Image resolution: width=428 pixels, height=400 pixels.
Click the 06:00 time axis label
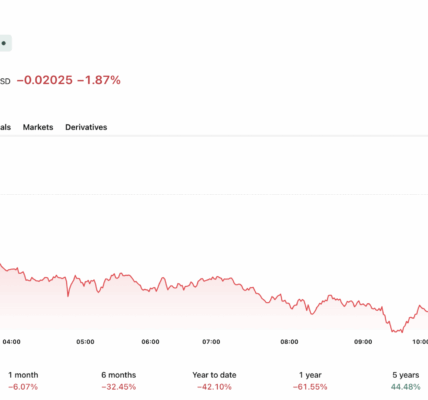click(x=150, y=342)
